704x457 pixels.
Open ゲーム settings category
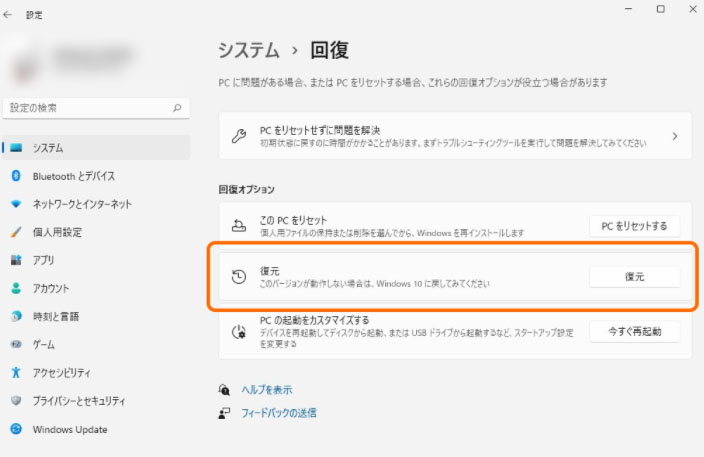96,344
